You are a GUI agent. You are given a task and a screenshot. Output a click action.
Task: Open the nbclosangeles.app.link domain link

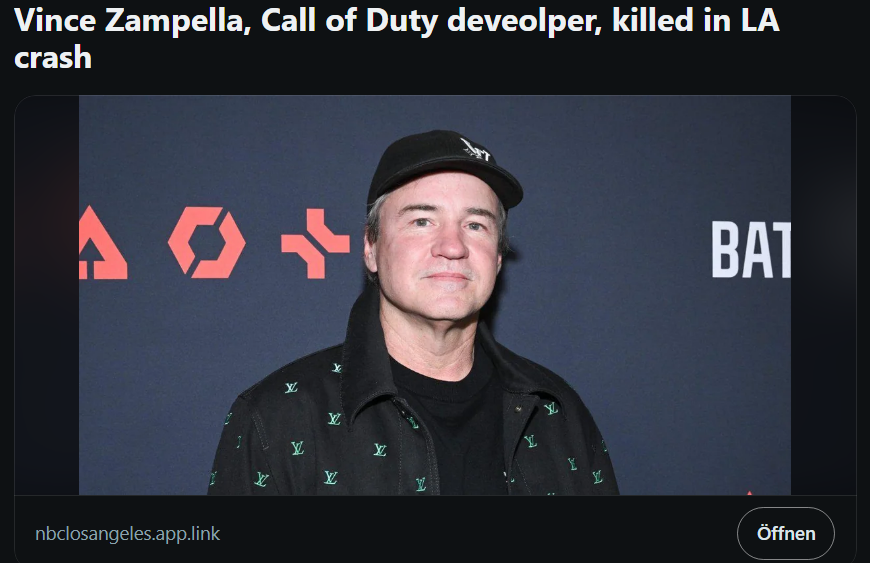pos(128,534)
